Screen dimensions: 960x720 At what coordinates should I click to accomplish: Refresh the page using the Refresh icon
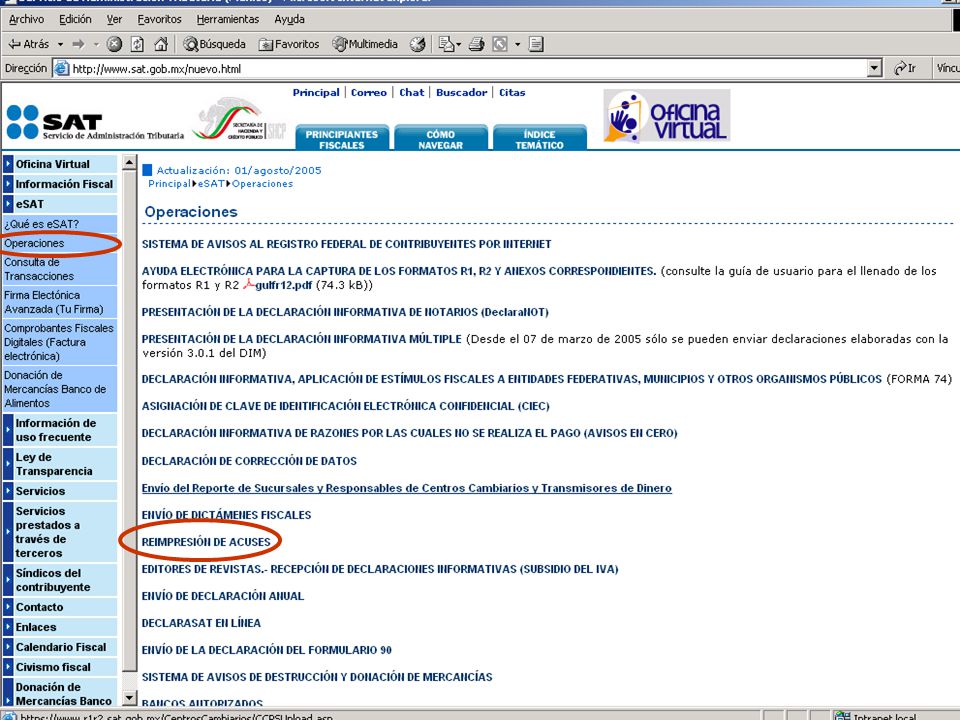(138, 44)
